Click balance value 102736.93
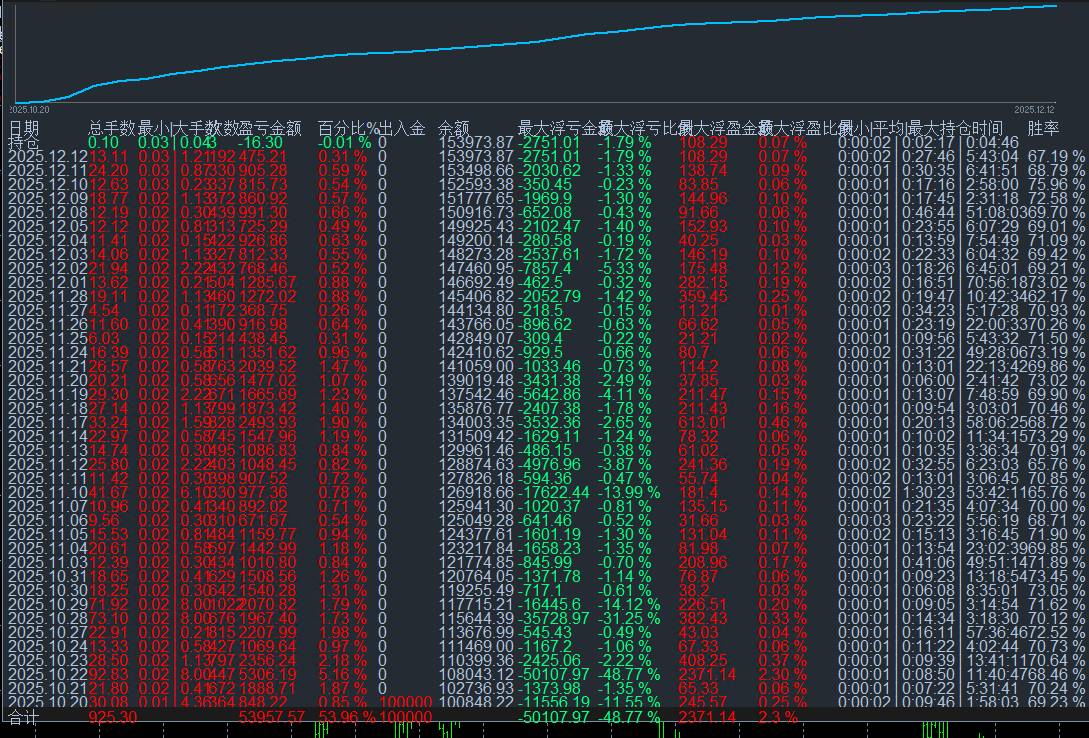Viewport: 1089px width, 738px height. point(476,688)
